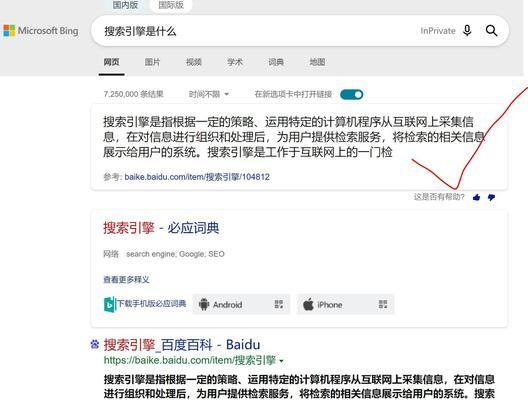Viewport: 528px width, 400px height.
Task: Click the iPhone download button
Action: point(345,304)
